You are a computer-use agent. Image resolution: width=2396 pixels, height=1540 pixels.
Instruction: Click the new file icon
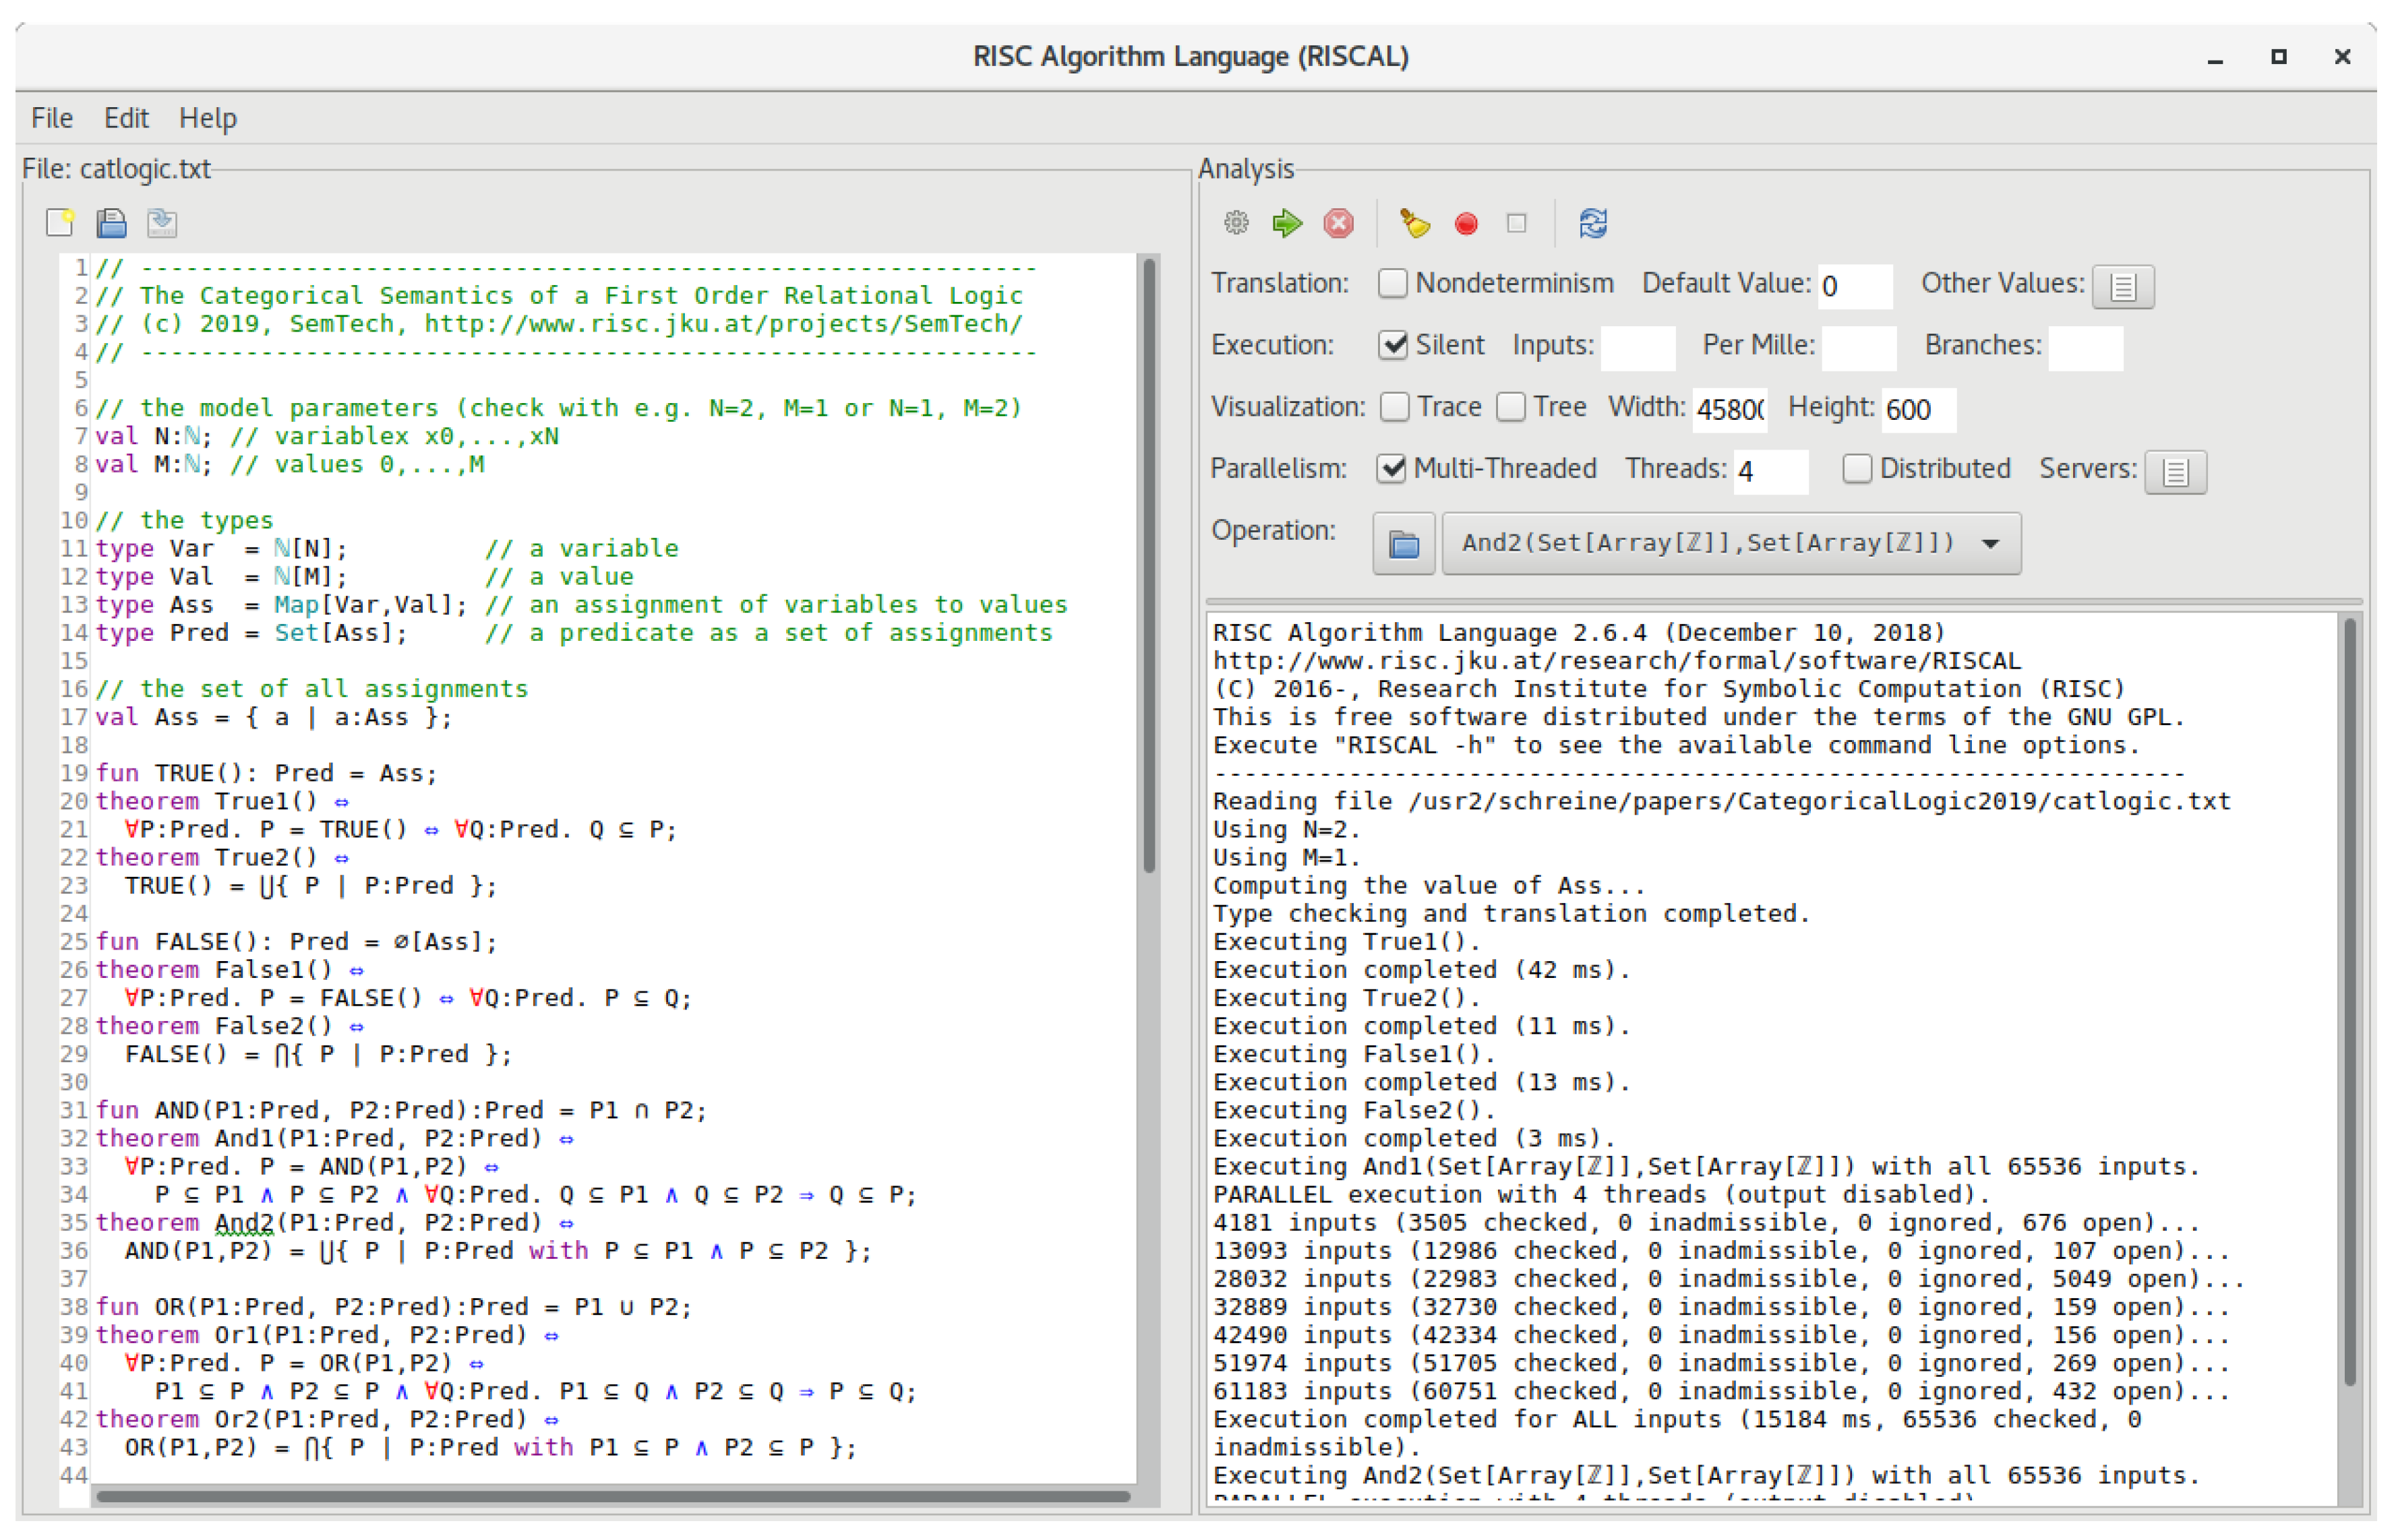[60, 223]
